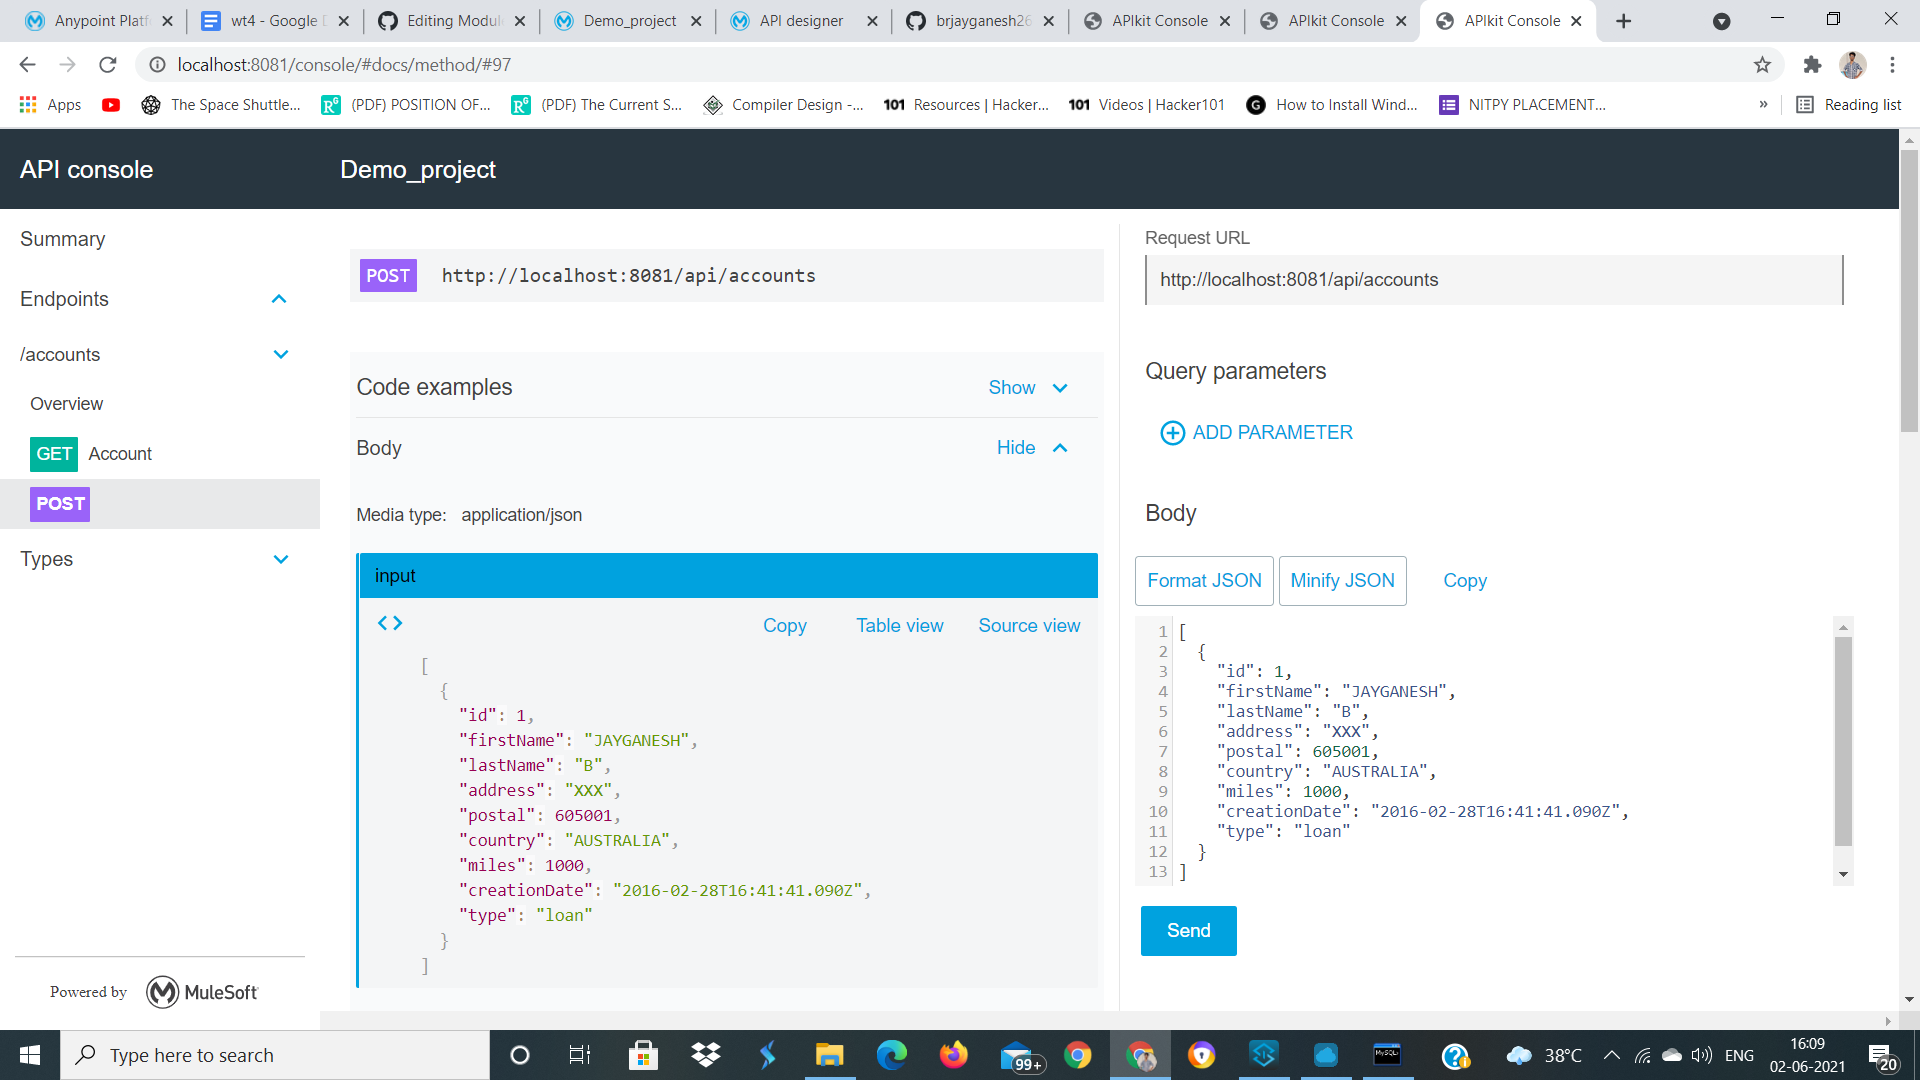Click the Chrome extensions puzzle icon

(x=1812, y=64)
